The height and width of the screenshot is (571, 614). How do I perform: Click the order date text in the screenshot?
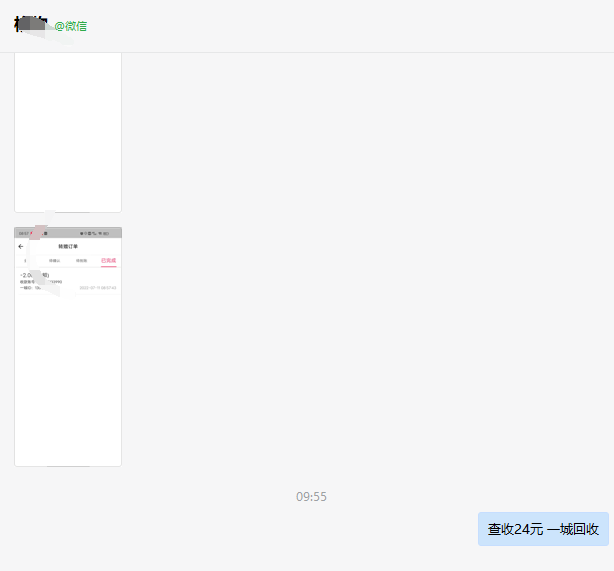tap(98, 287)
